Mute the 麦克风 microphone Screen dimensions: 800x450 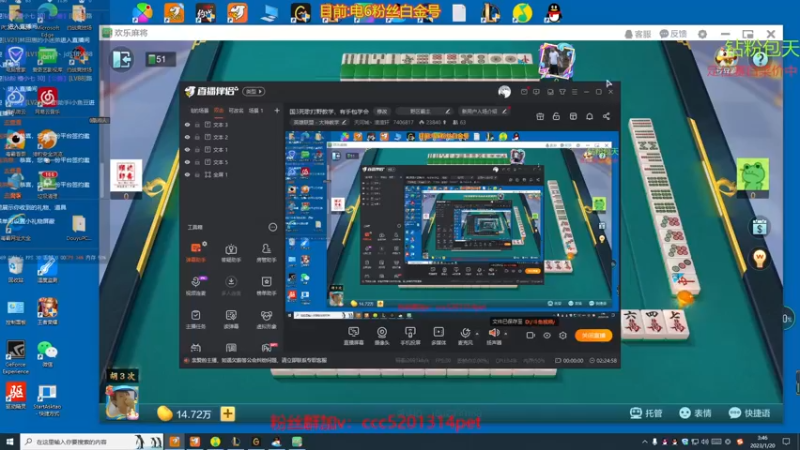pos(465,336)
